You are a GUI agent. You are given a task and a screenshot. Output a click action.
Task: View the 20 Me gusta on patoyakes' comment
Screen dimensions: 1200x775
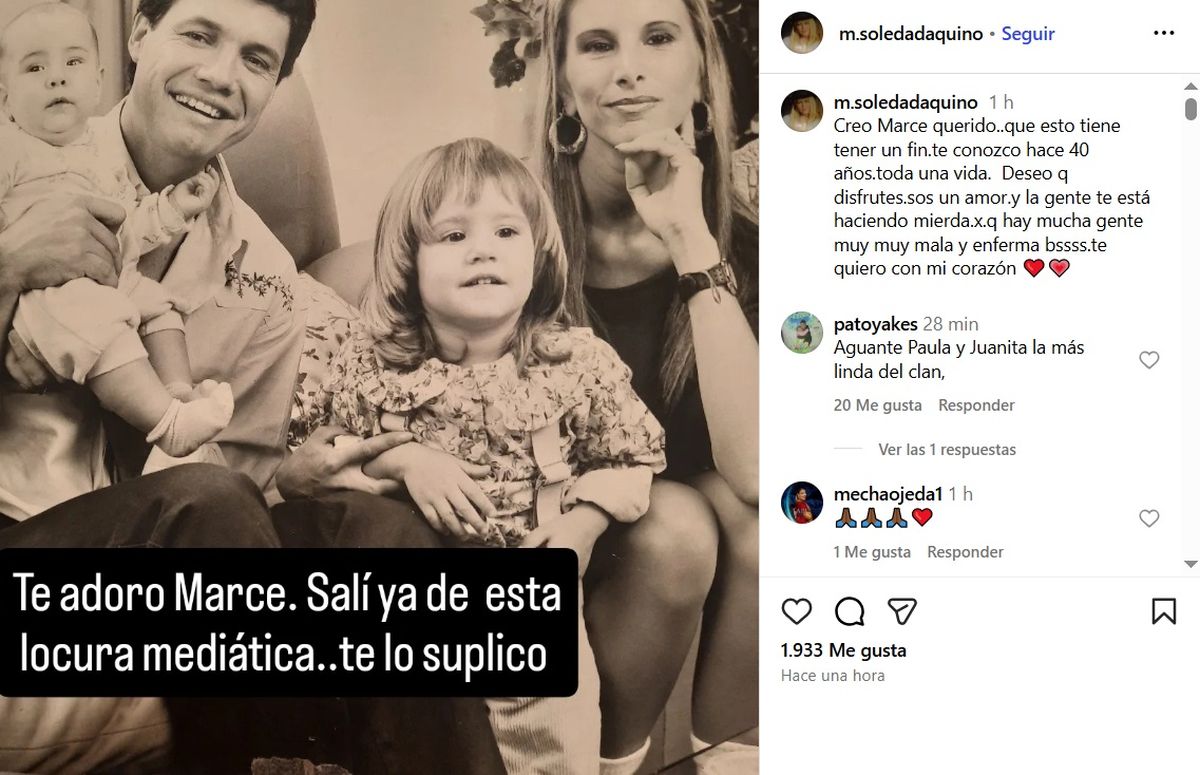[877, 405]
